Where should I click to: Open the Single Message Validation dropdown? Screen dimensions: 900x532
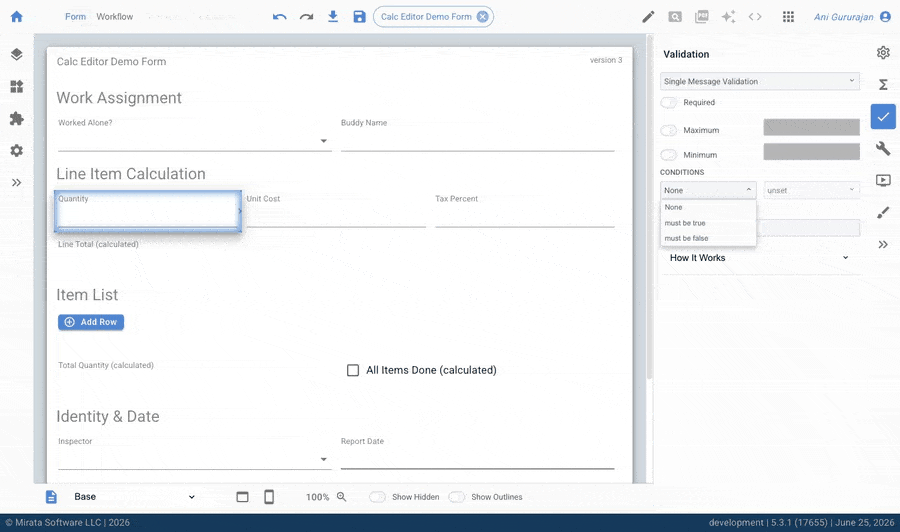click(759, 81)
